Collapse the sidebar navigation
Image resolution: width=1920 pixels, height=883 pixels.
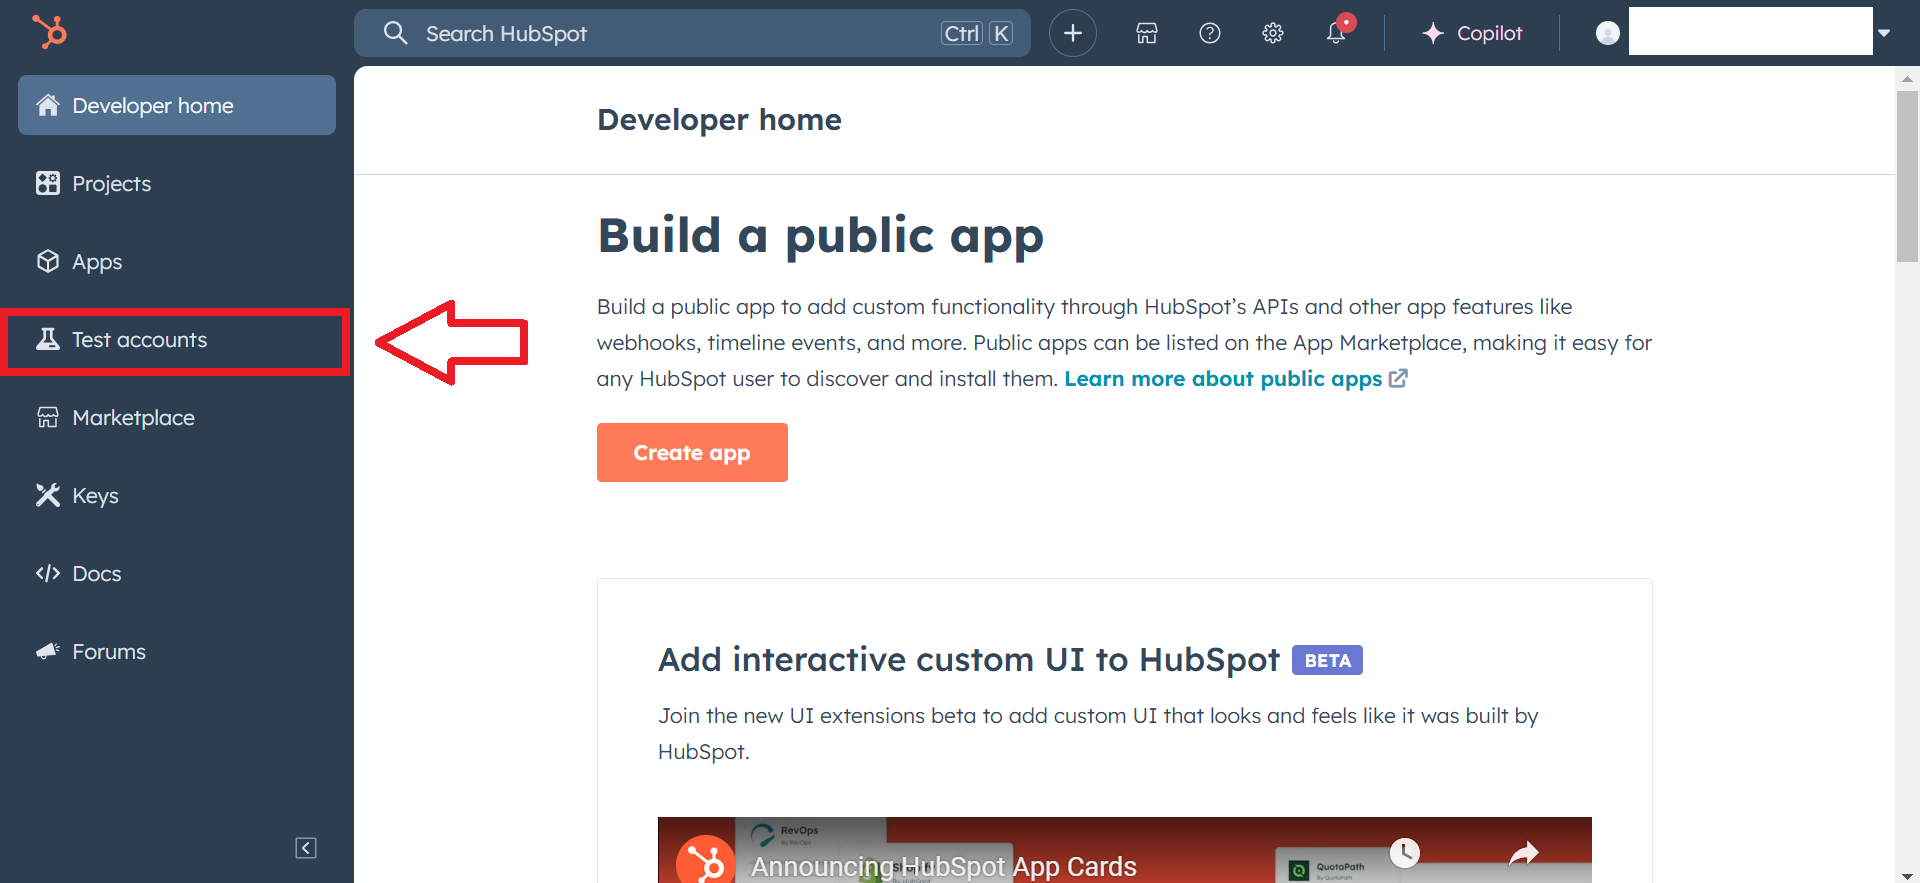click(306, 848)
